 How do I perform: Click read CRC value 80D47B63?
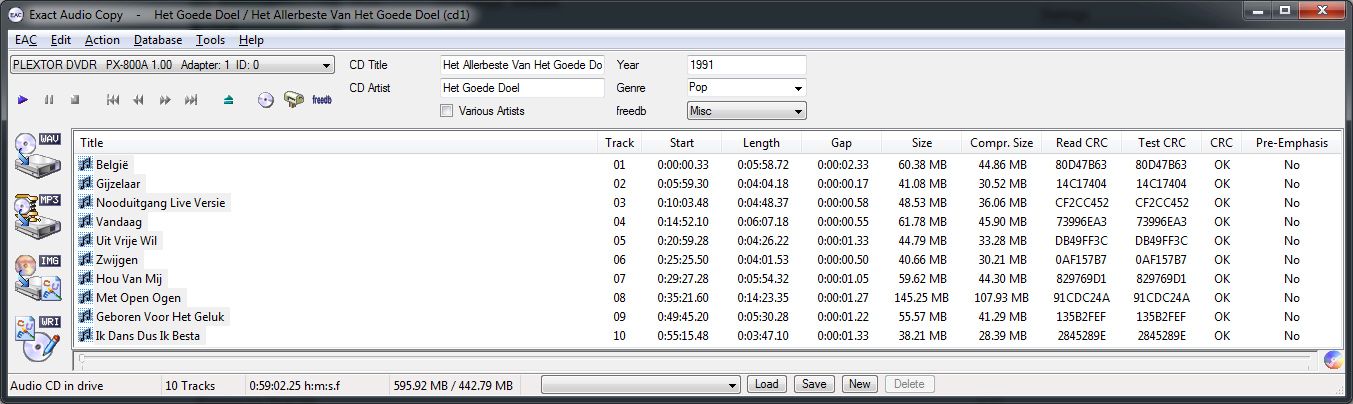coord(1081,165)
